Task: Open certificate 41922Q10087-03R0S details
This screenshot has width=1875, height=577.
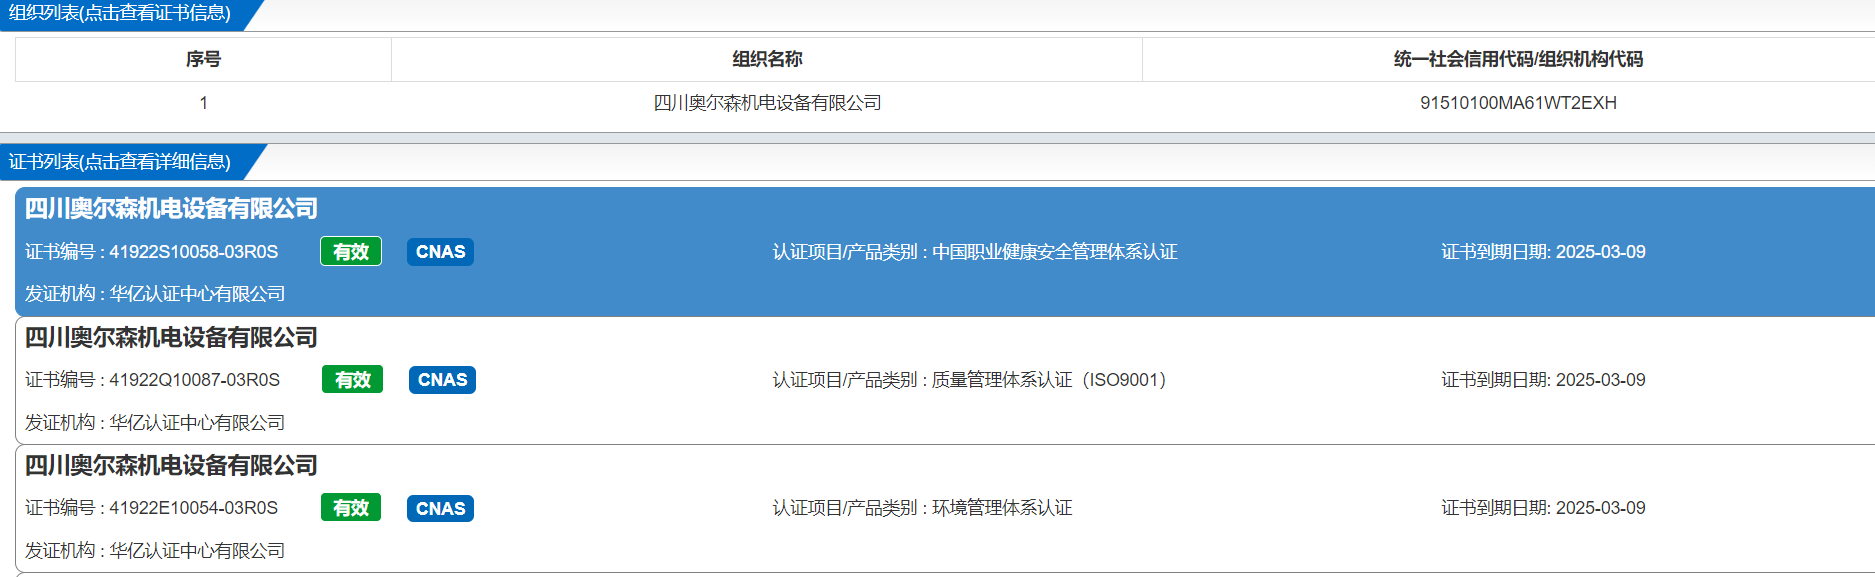Action: tap(945, 380)
